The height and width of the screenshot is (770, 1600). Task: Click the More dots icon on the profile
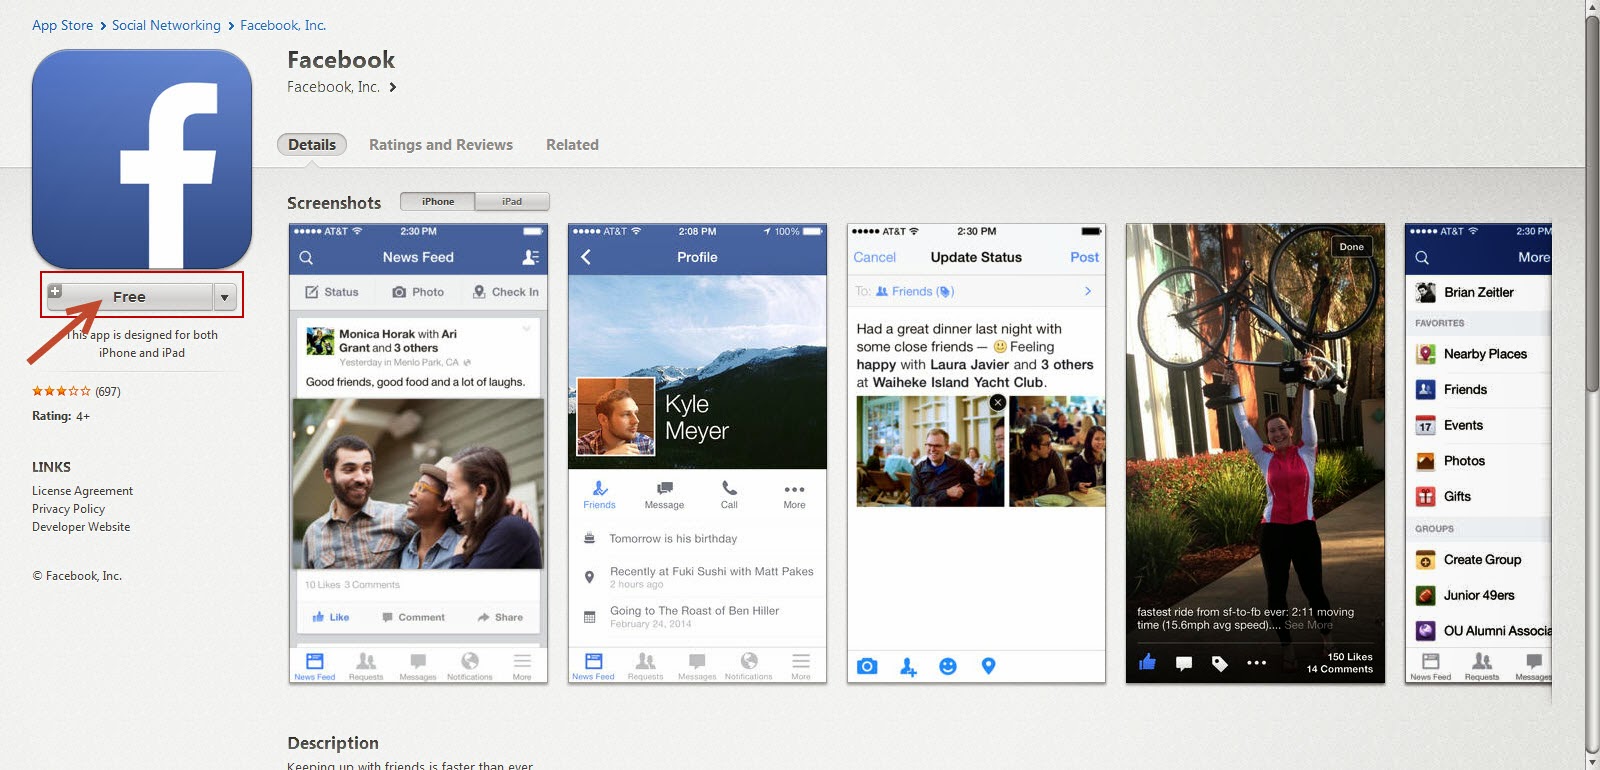coord(794,489)
